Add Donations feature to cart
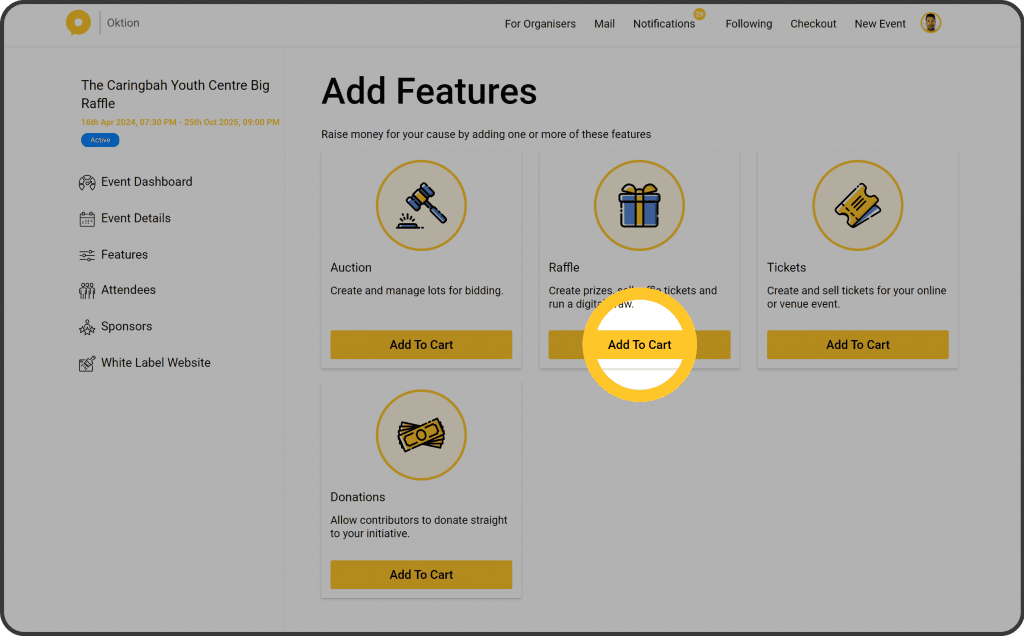The image size is (1024, 636). (x=421, y=575)
